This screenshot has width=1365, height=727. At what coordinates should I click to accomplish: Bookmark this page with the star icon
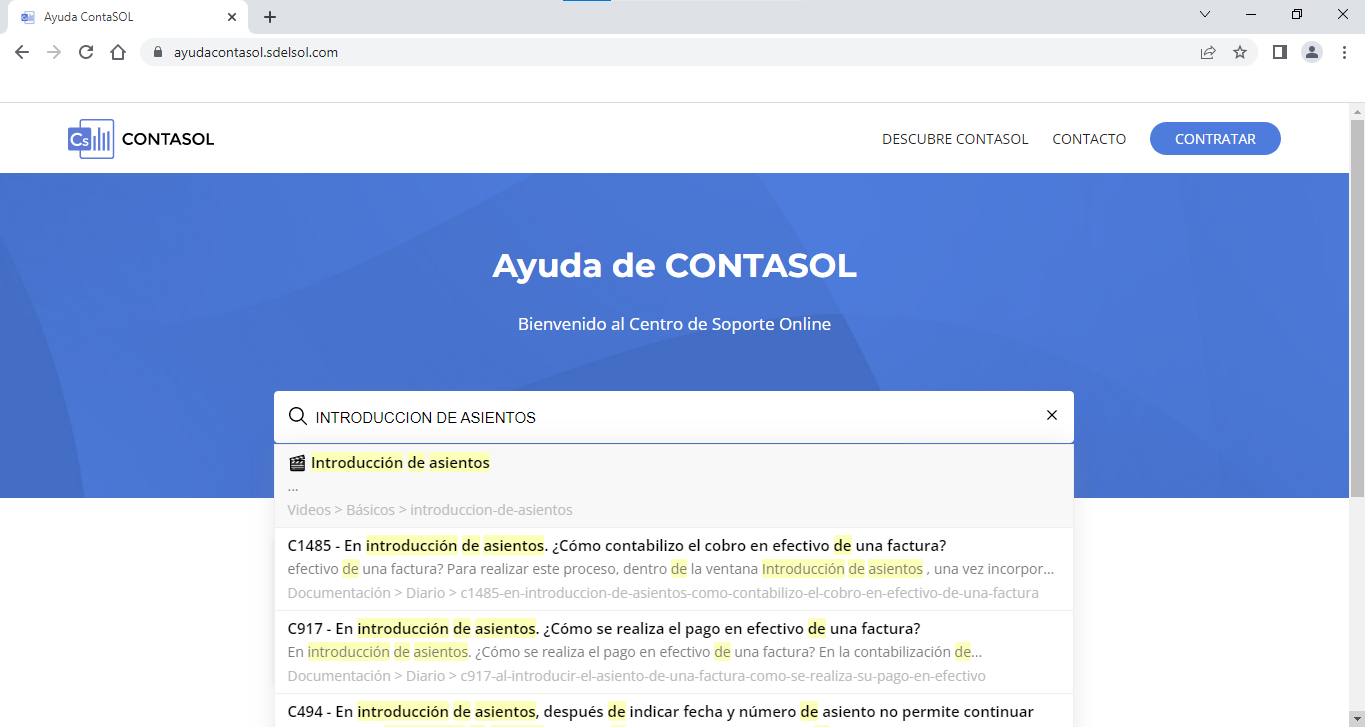[1240, 52]
